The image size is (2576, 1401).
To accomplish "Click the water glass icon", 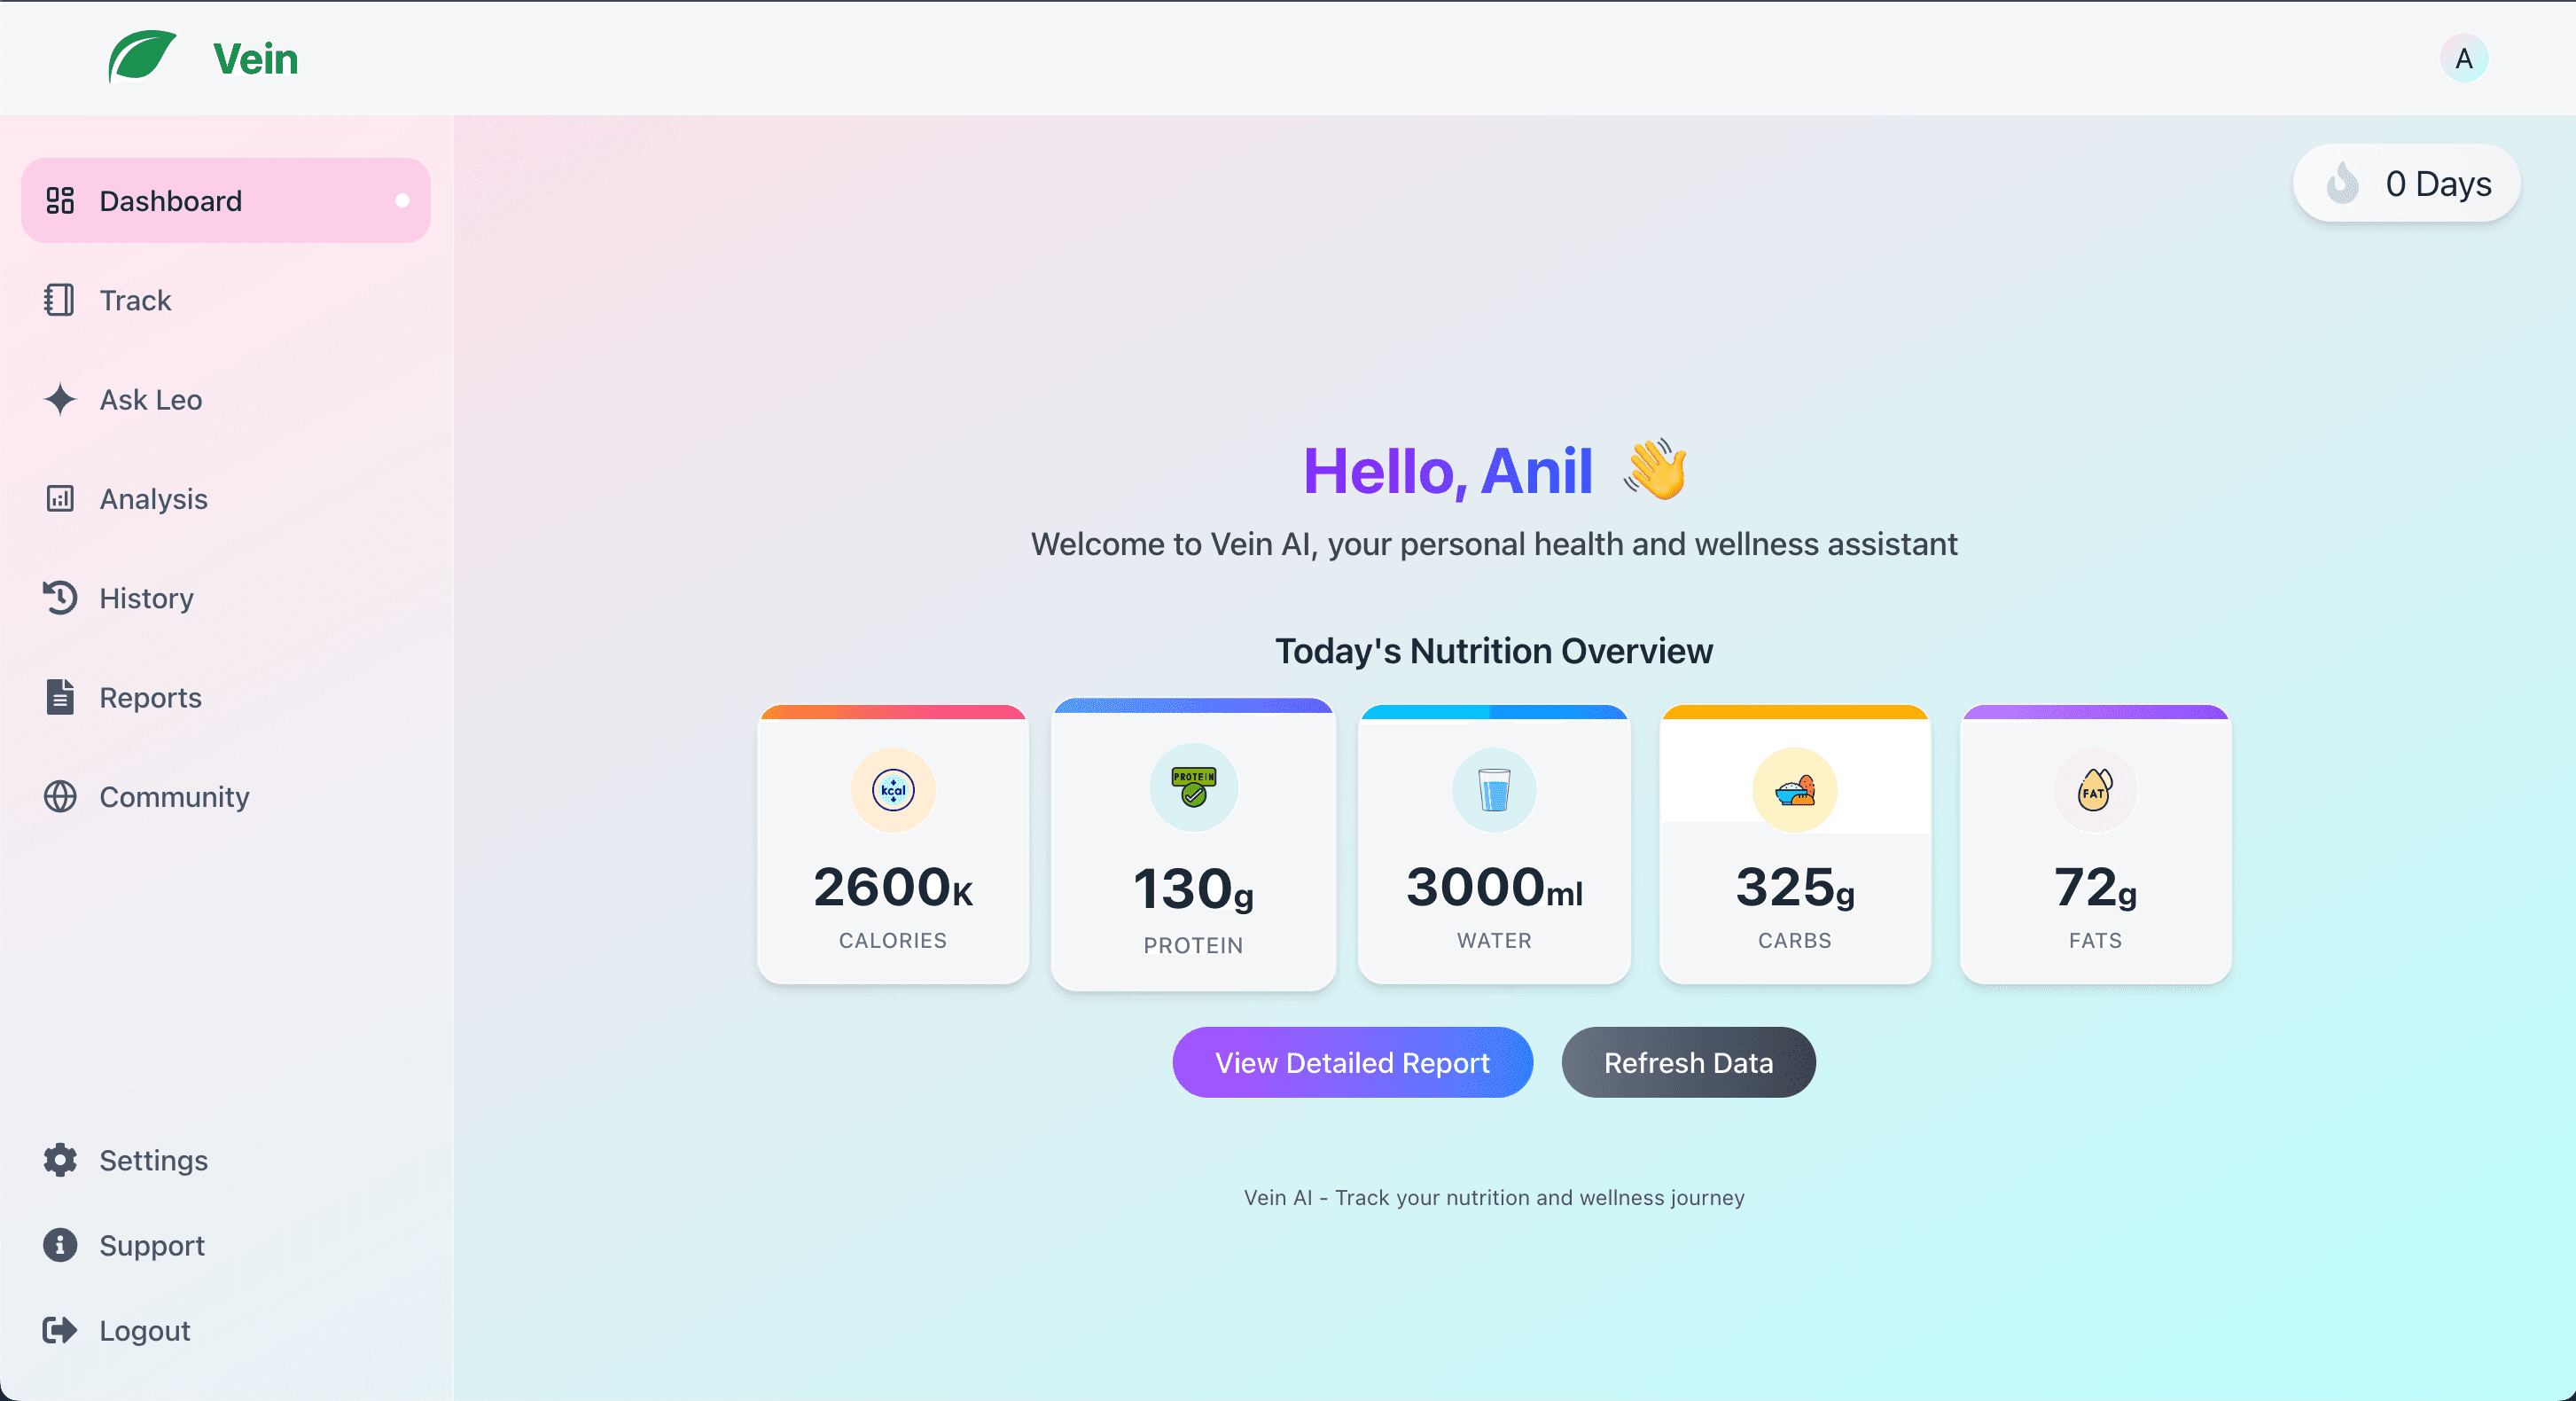I will tap(1493, 790).
